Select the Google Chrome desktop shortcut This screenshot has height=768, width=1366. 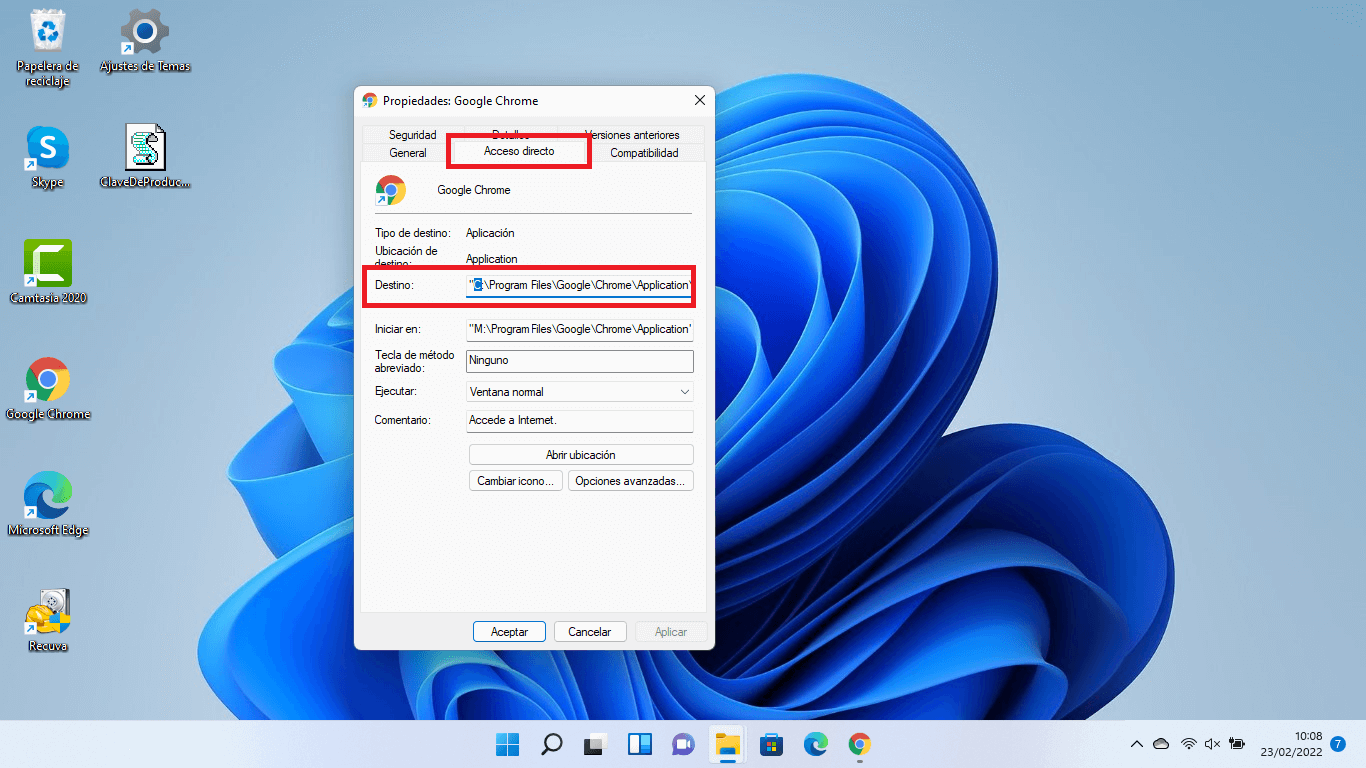pyautogui.click(x=47, y=389)
